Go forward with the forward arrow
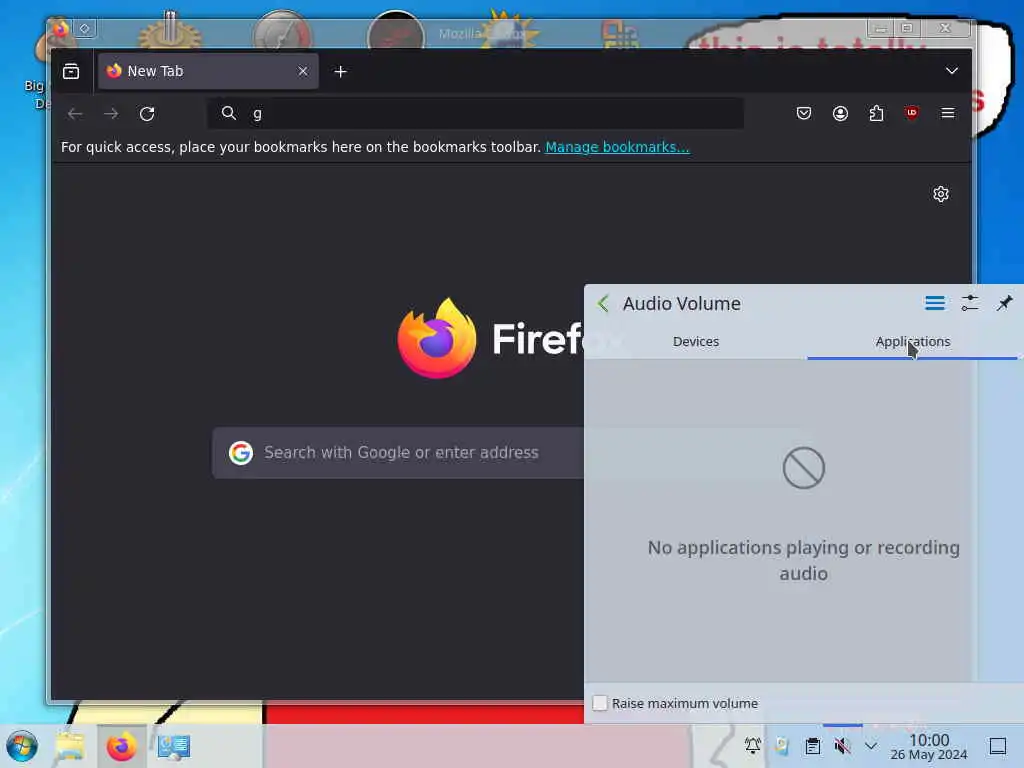The image size is (1024, 768). tap(111, 114)
